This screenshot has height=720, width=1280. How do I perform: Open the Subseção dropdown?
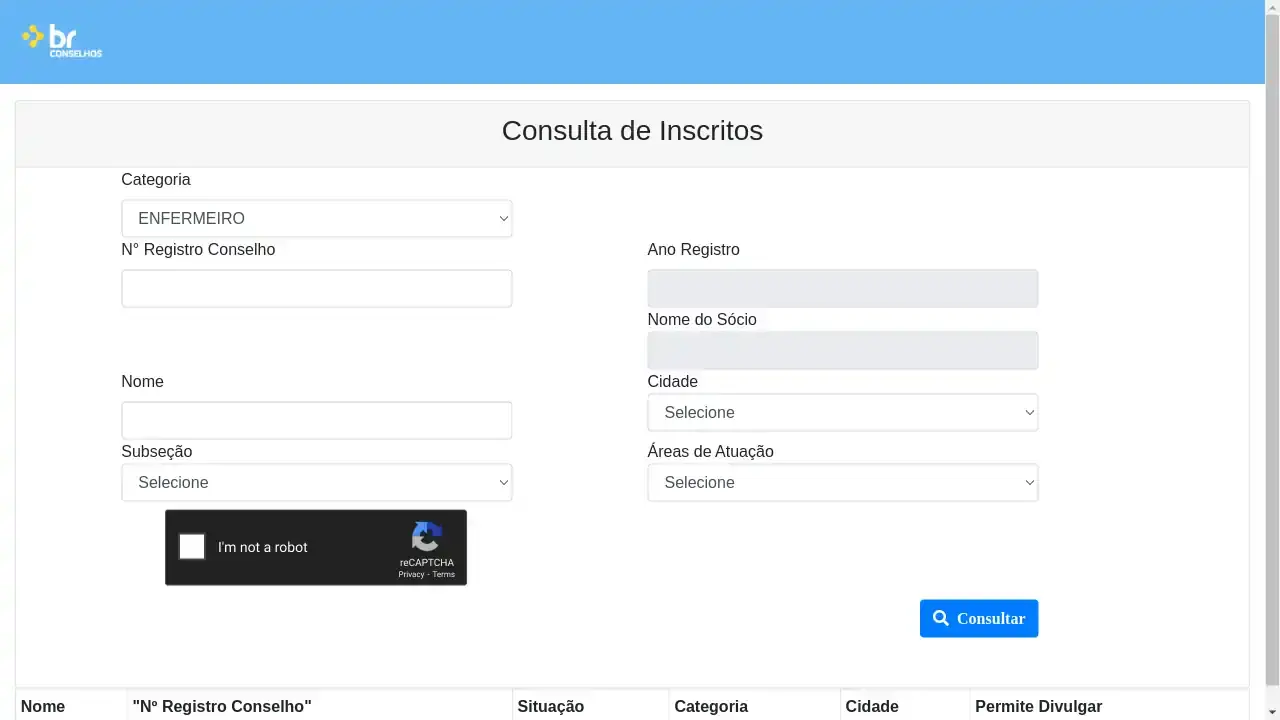point(316,483)
